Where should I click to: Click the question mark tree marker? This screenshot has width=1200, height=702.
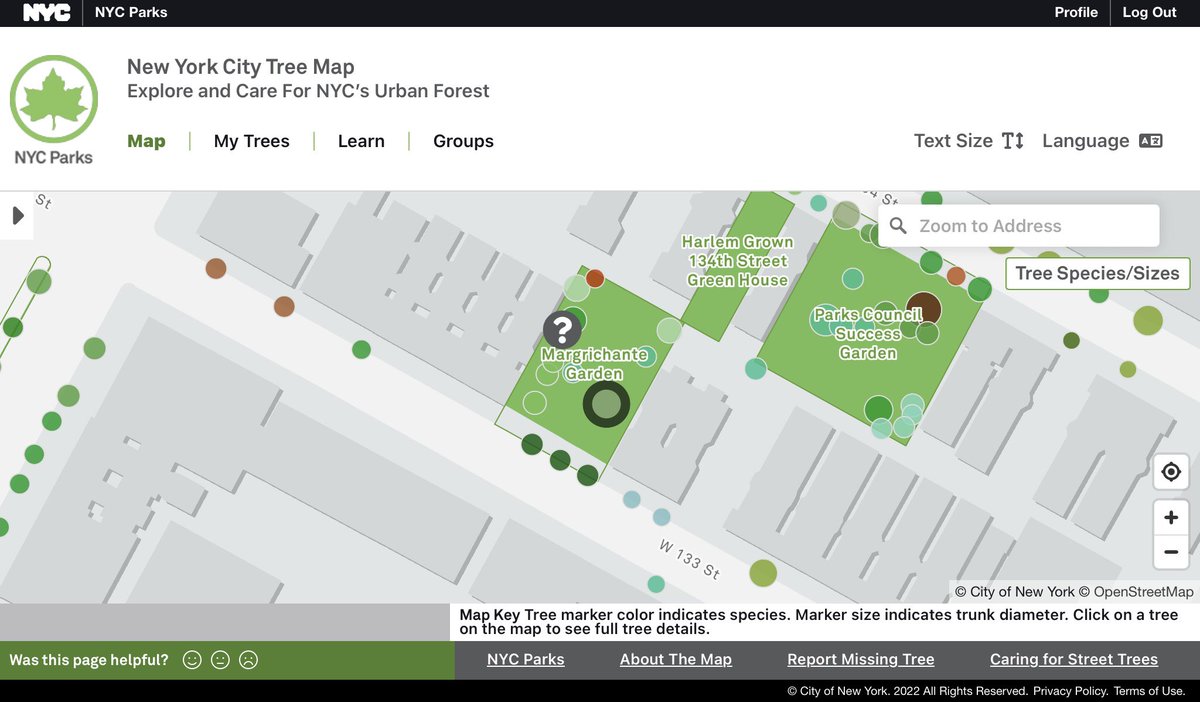click(562, 329)
